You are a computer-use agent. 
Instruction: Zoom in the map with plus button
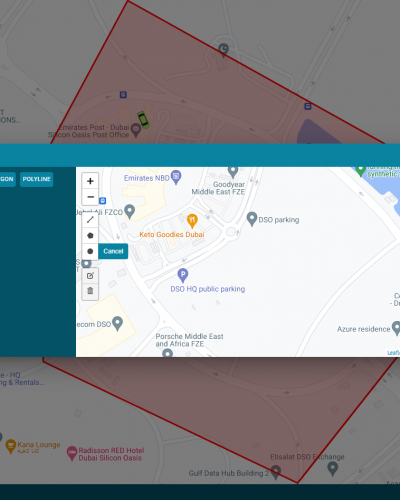90,181
